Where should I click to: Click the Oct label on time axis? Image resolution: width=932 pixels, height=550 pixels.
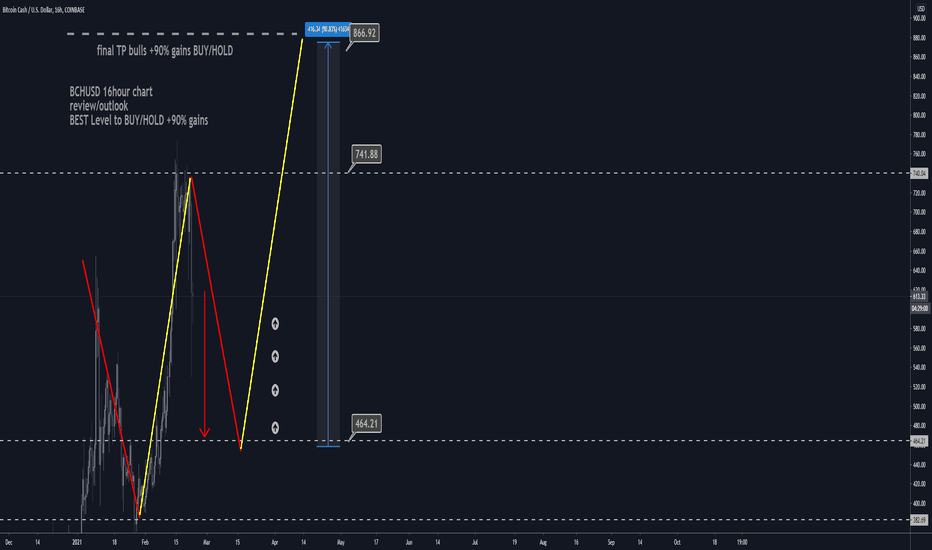coord(677,542)
